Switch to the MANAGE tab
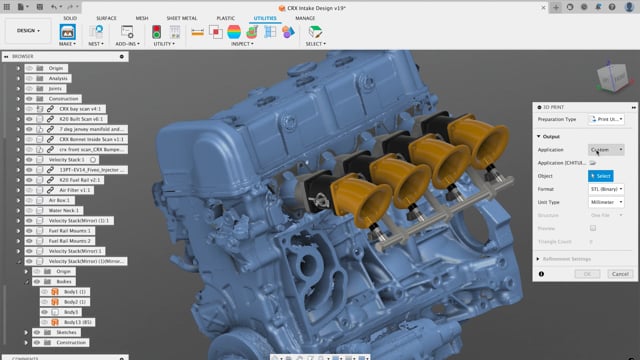Screen dimensions: 640x360 (305, 18)
